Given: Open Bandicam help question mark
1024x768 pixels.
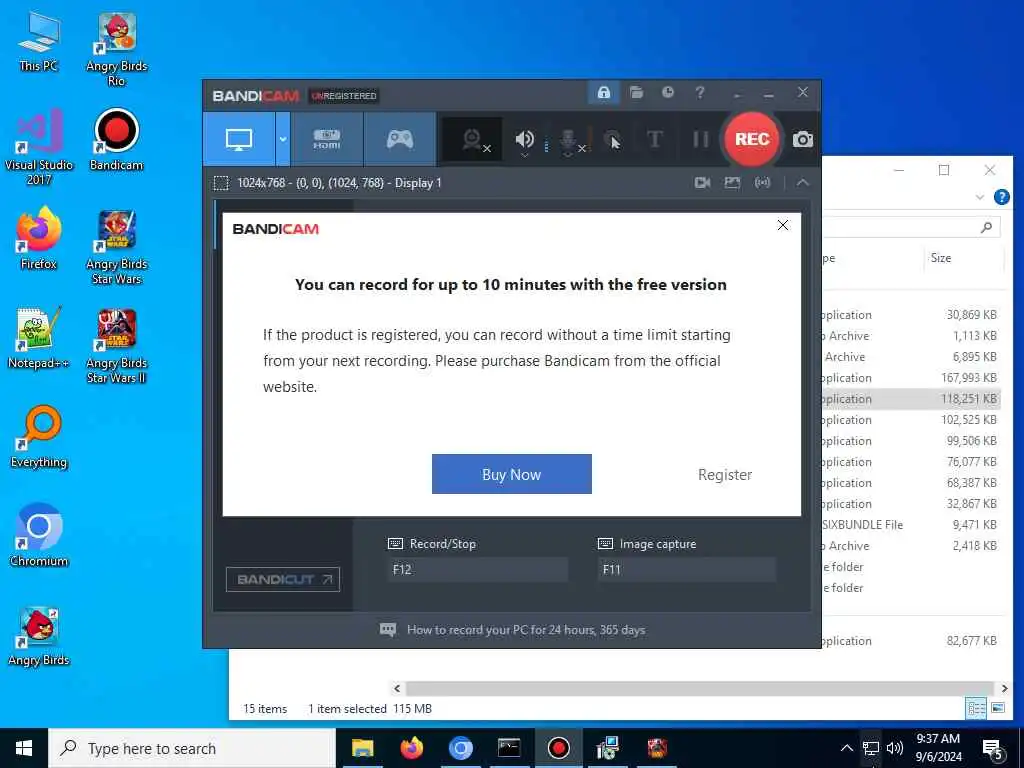Looking at the screenshot, I should click(700, 93).
